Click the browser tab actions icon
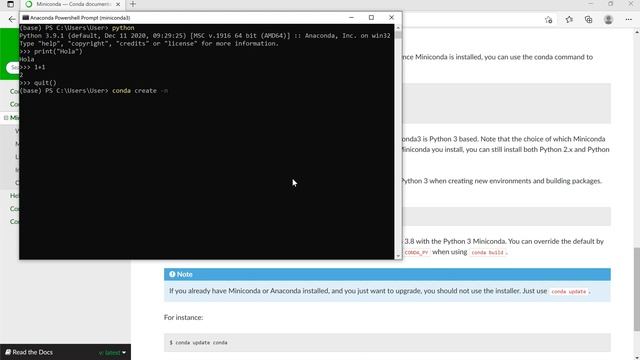 coord(10,4)
